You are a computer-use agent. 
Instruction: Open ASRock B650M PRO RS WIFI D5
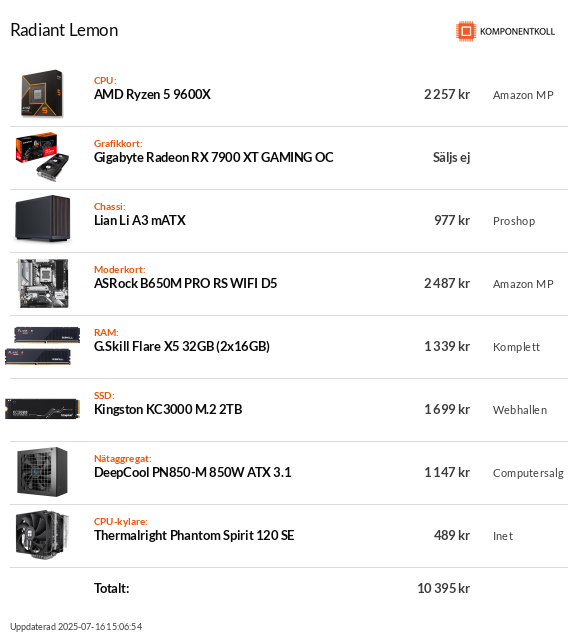pos(185,283)
